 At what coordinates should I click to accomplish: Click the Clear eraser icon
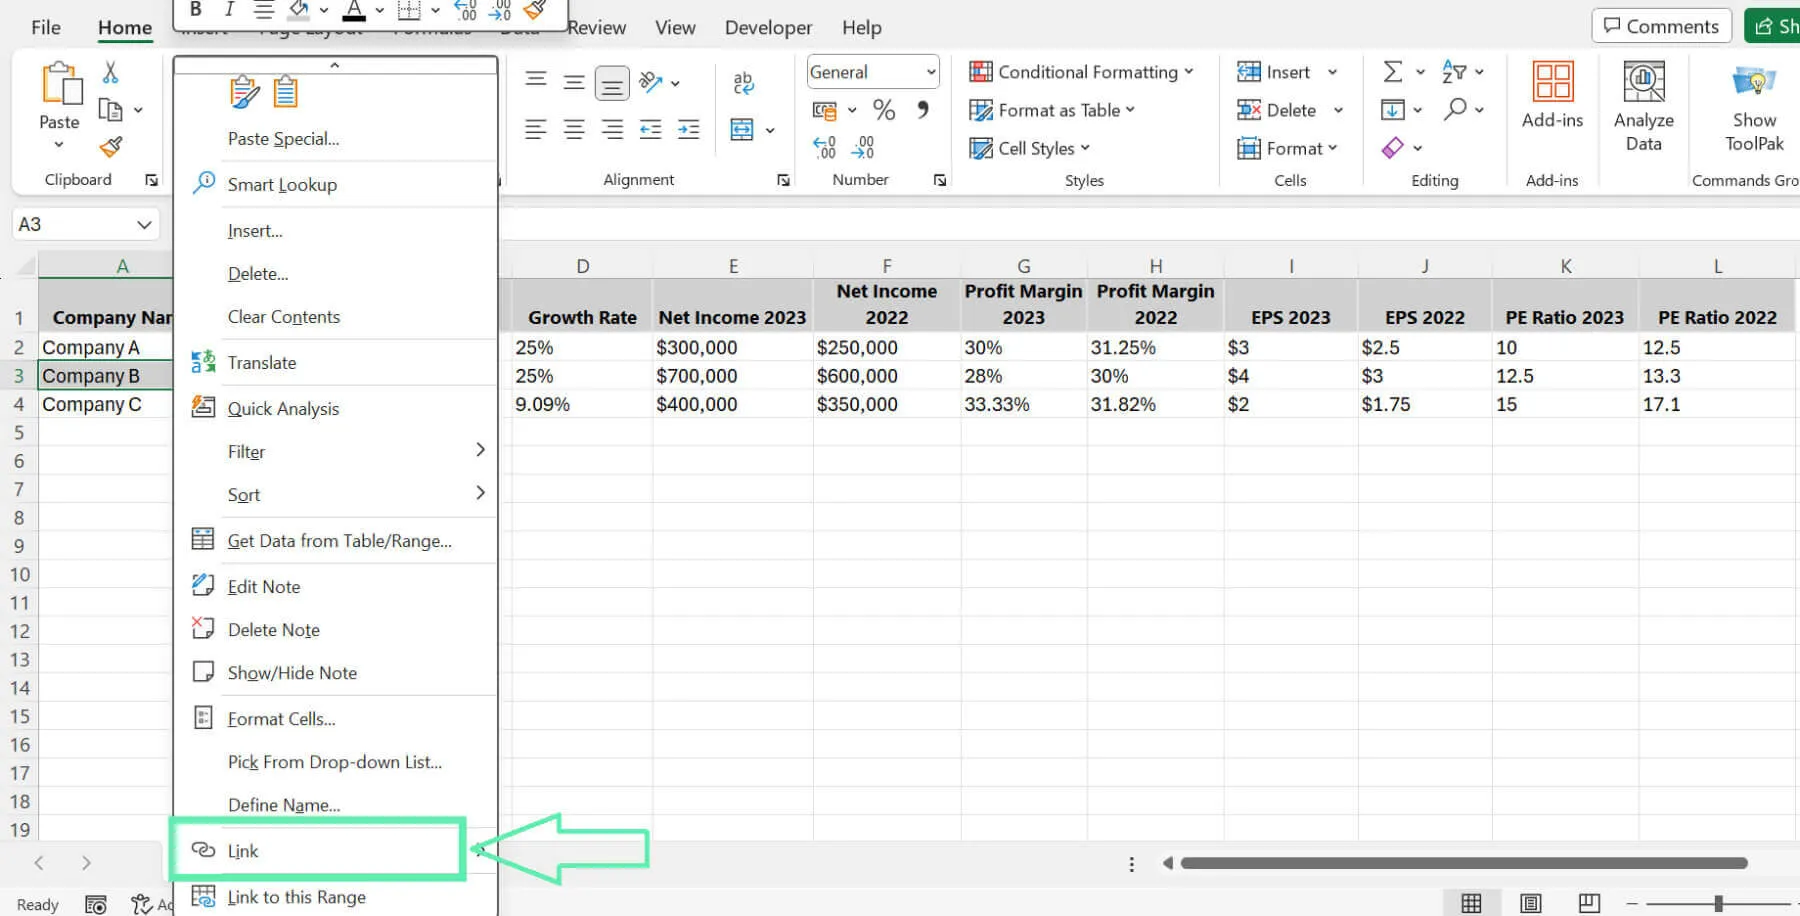1393,148
